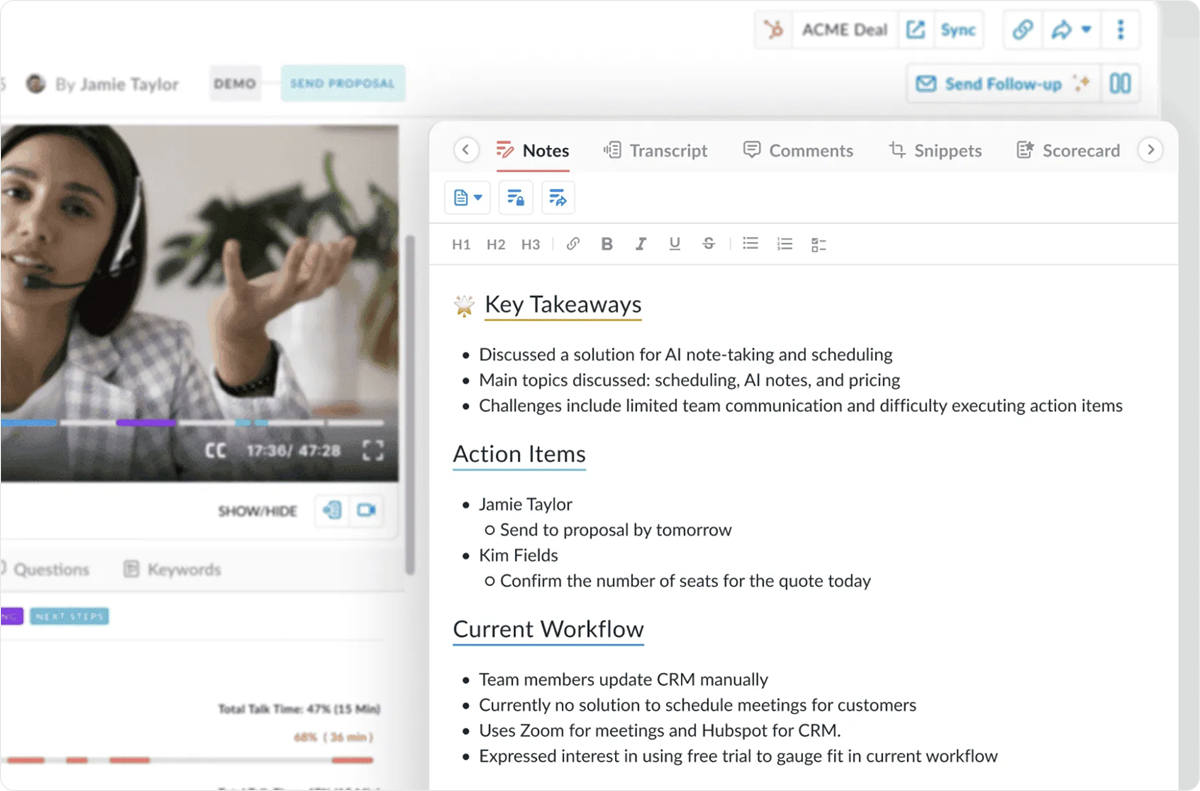Viewport: 1200px width, 791px height.
Task: Switch to the Scorecard tab
Action: pos(1068,151)
